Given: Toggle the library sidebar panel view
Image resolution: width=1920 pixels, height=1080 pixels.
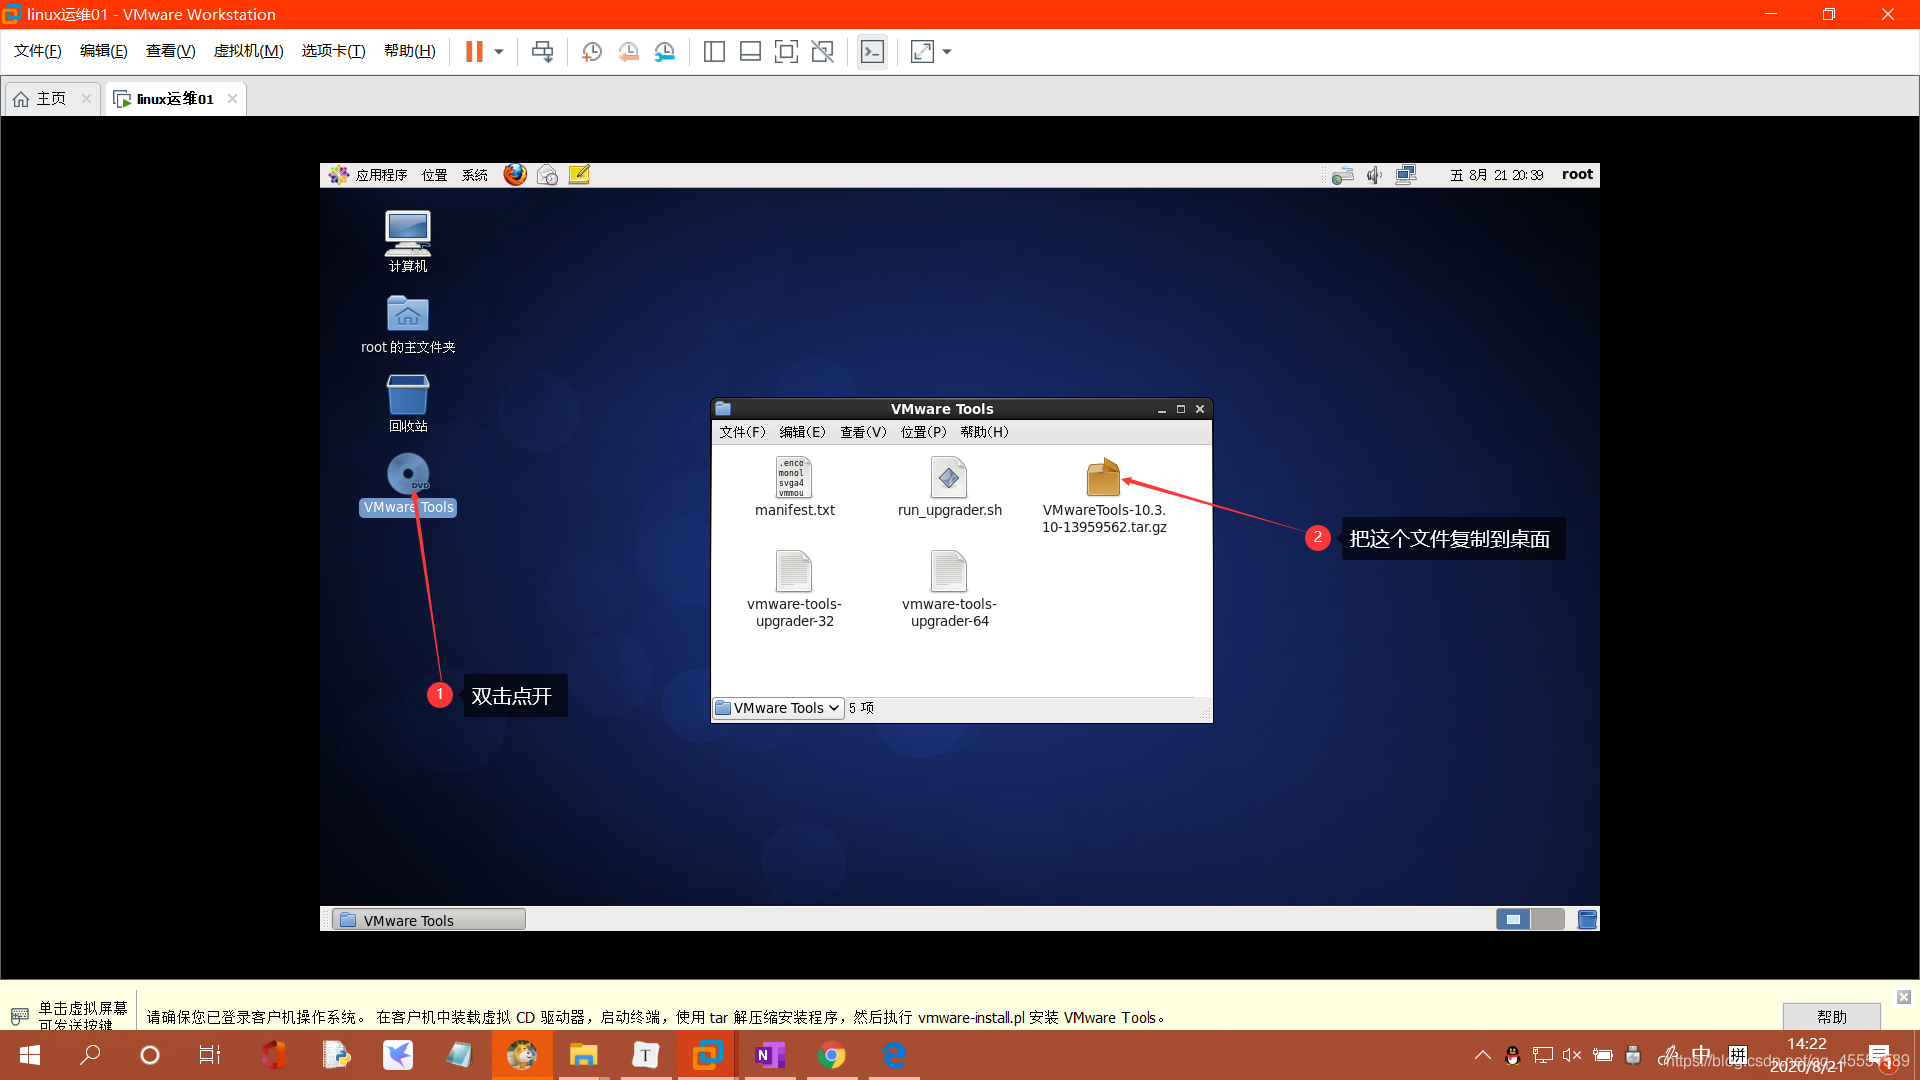Looking at the screenshot, I should (714, 52).
